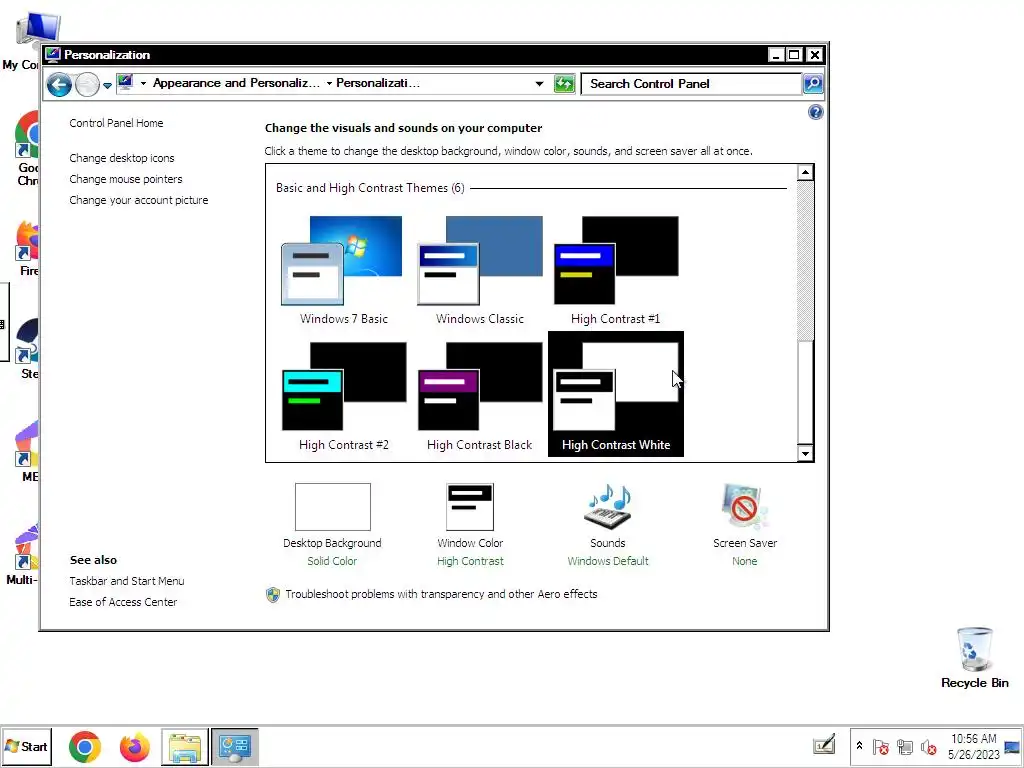Click the Solid Color label

332,561
